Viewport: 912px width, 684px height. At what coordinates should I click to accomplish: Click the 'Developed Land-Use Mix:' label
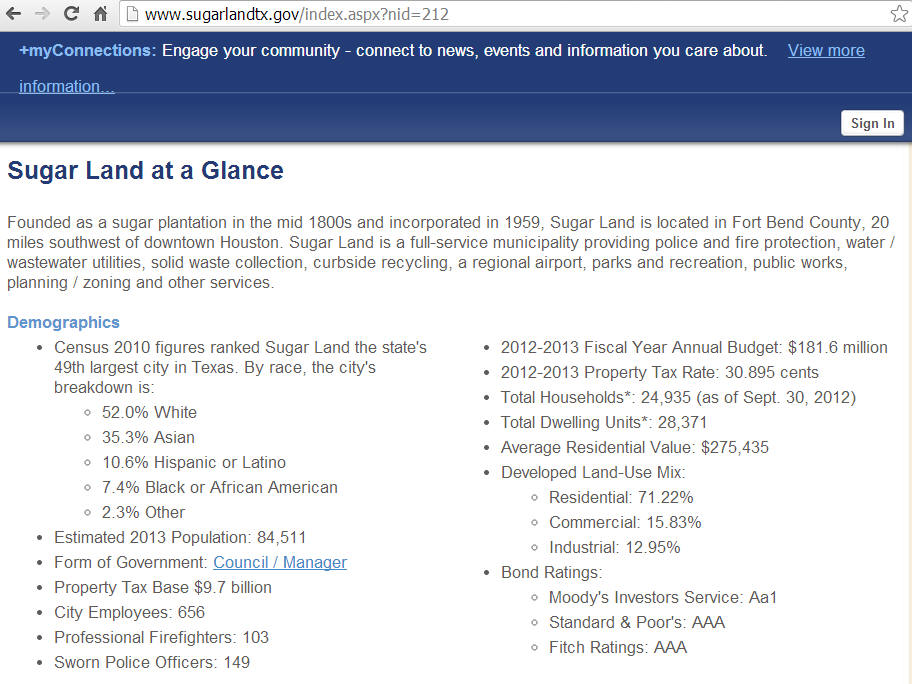[593, 473]
